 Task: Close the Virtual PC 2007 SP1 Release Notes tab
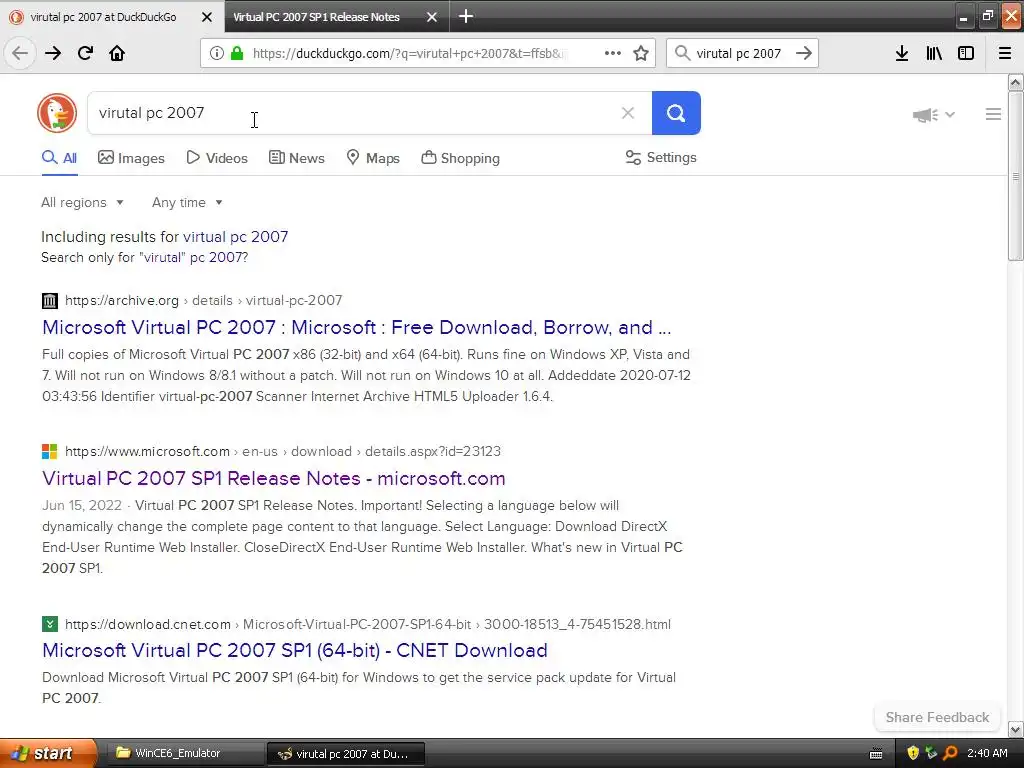[432, 17]
